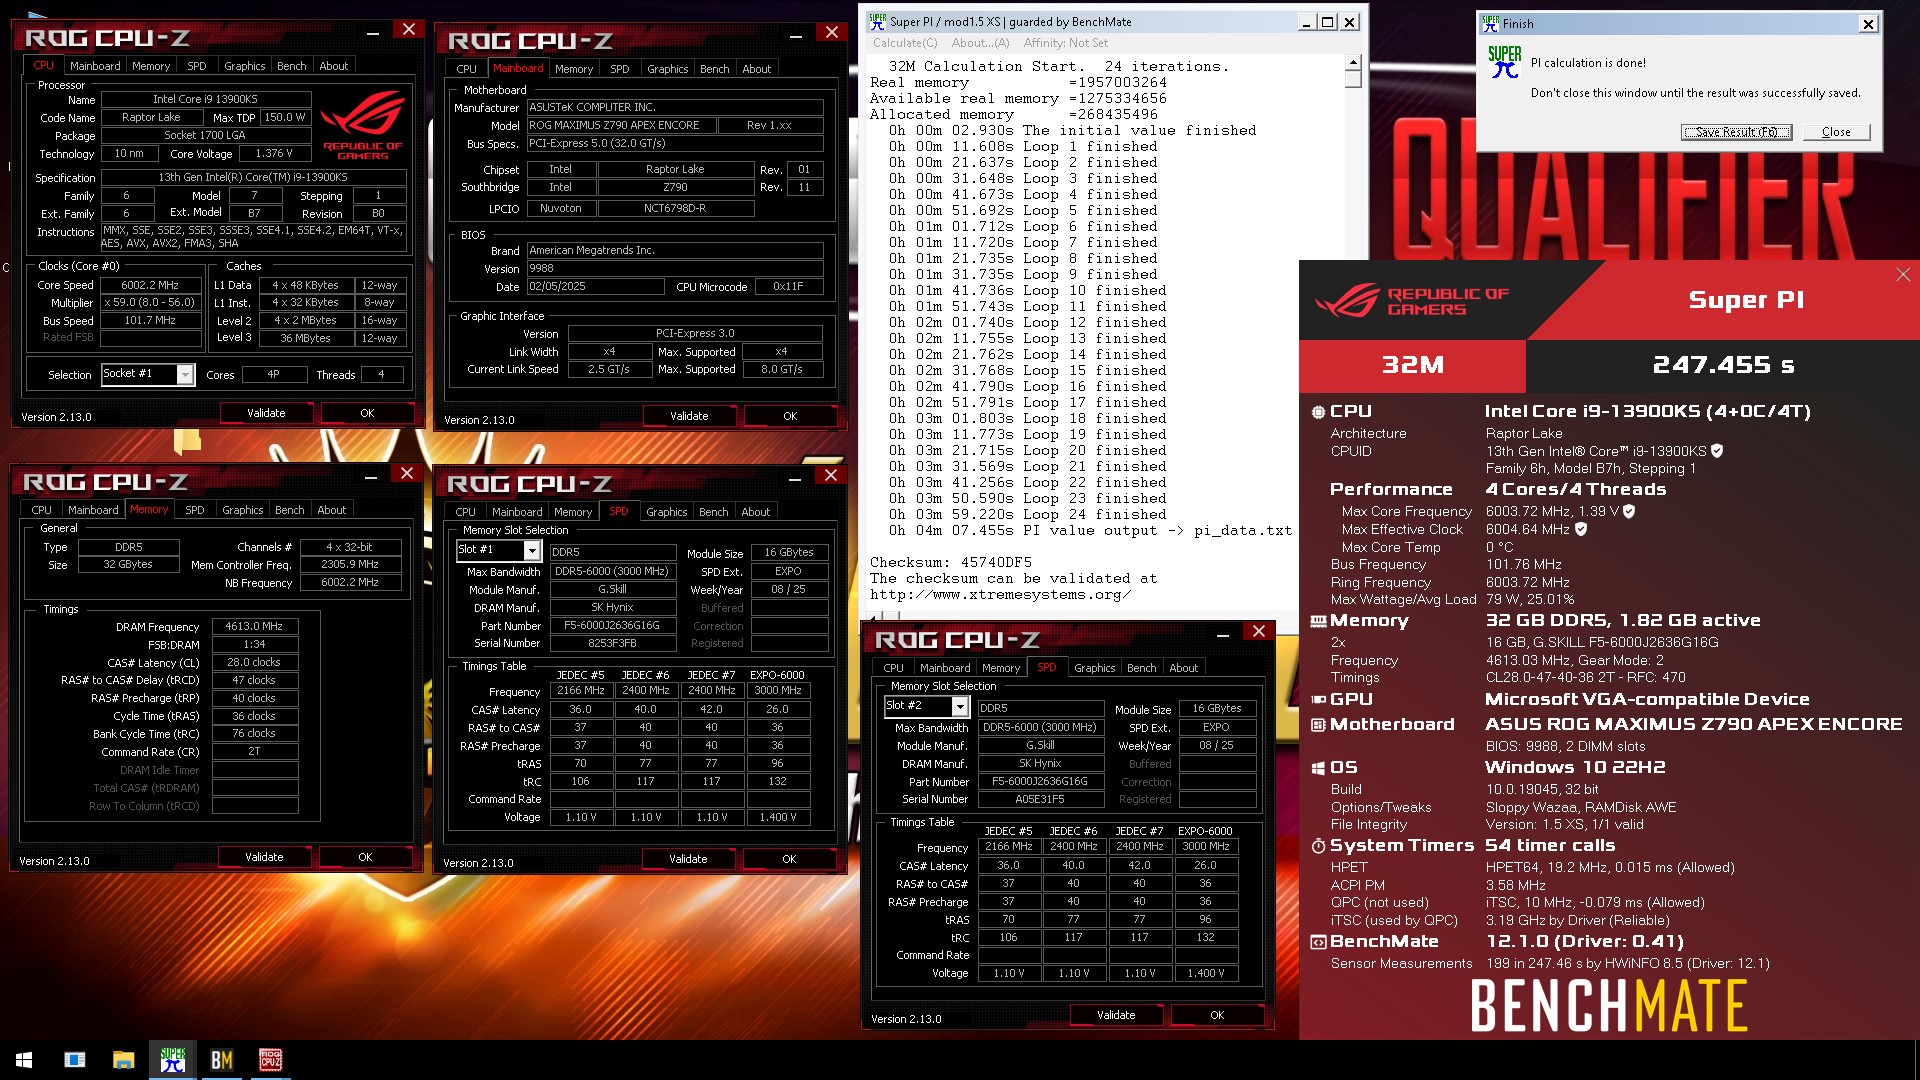Open Bench tab in CPU-Z Mainboard window
Screen dimensions: 1920x1080
point(714,69)
